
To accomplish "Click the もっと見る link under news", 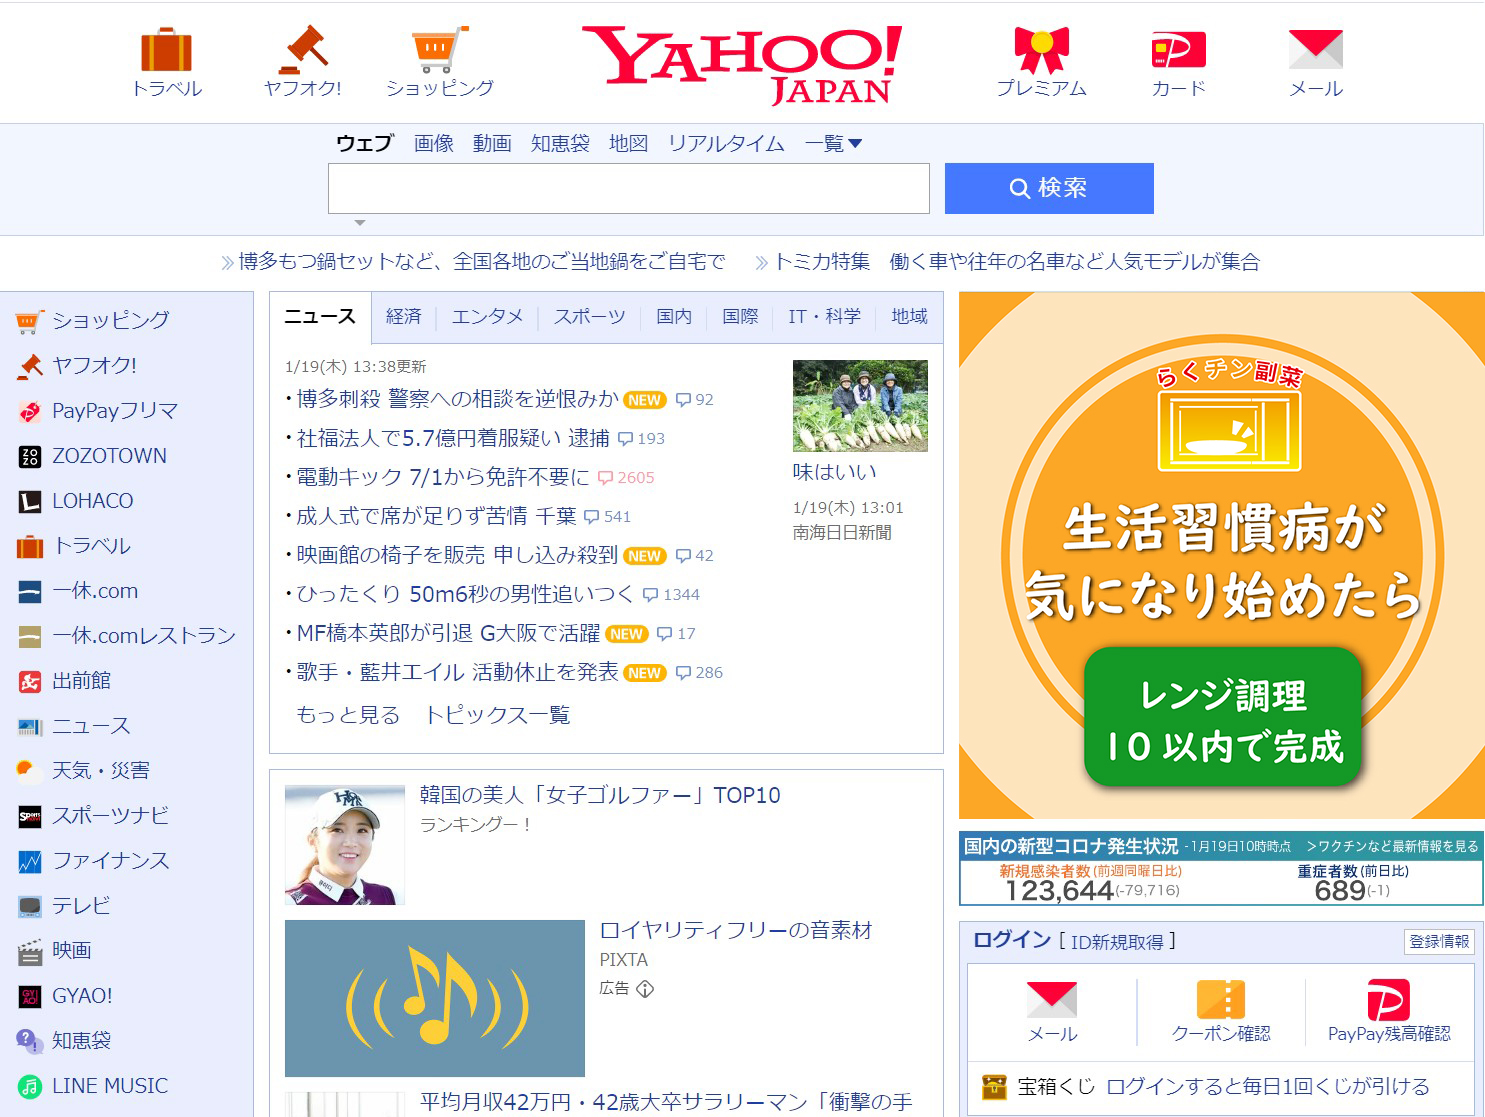I will point(348,715).
